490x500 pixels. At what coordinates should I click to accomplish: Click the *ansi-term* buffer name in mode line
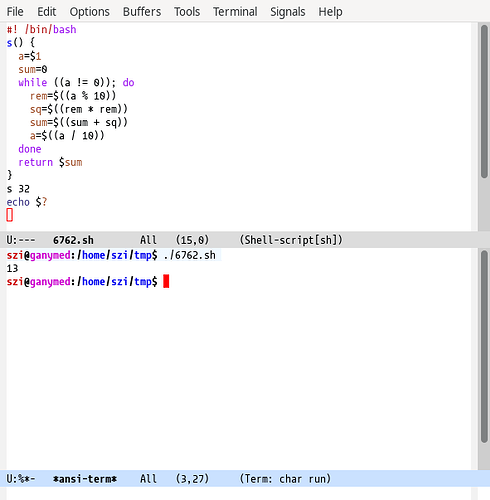click(x=85, y=479)
